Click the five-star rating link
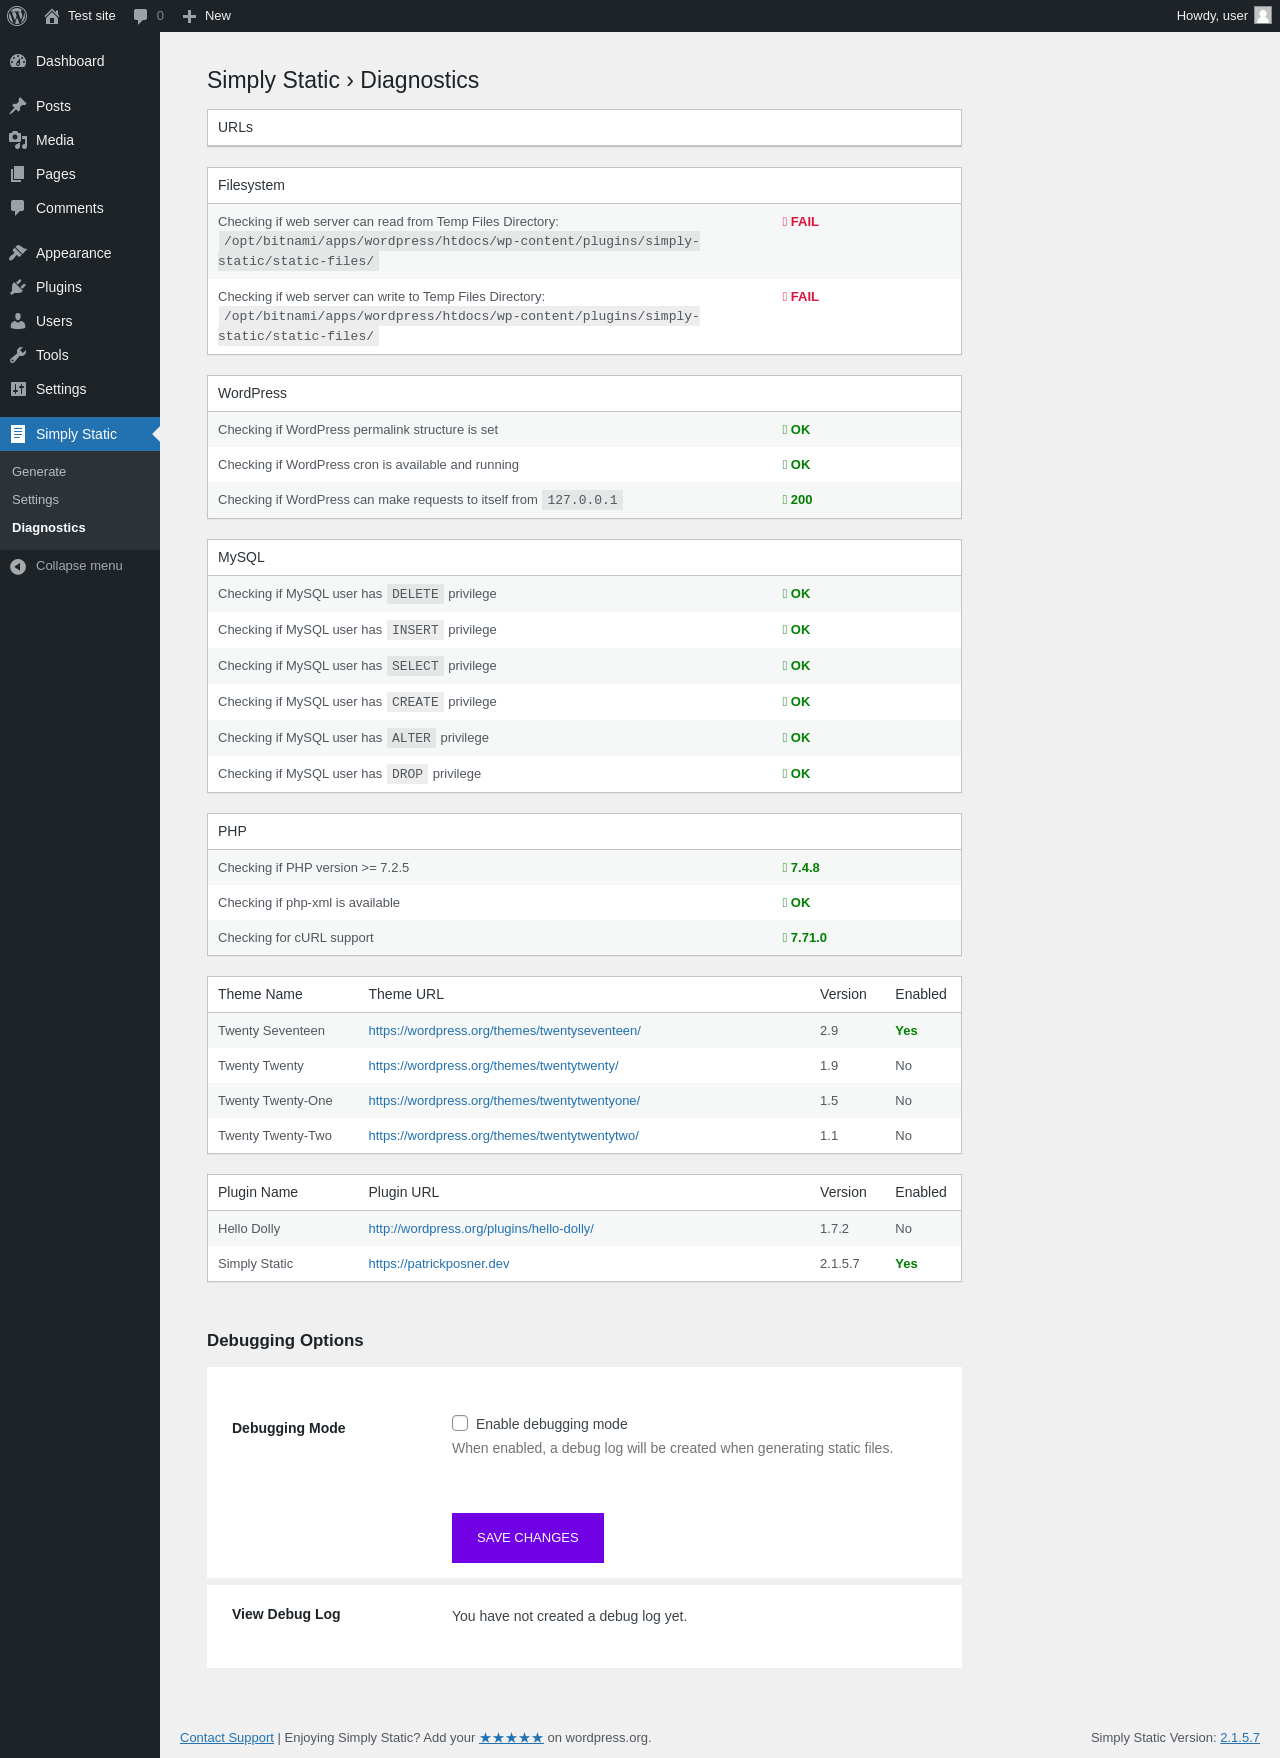 click(511, 1738)
